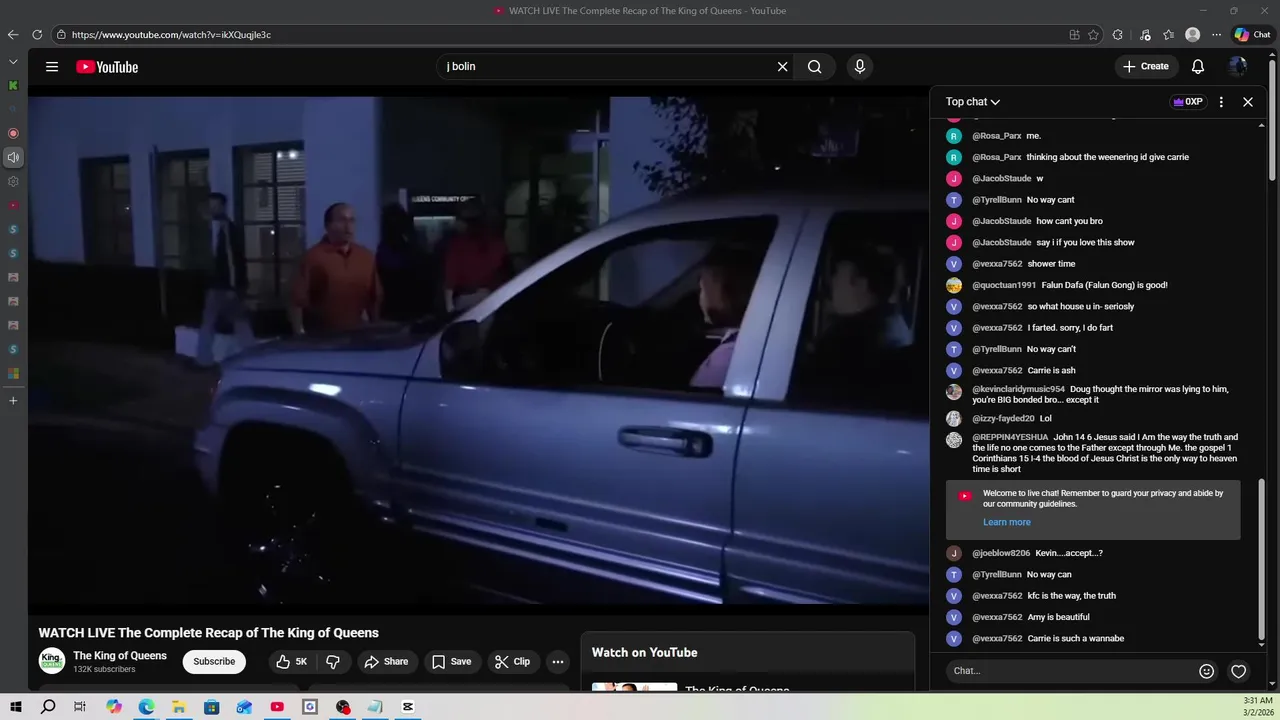Open more video actions ellipsis button

point(558,662)
